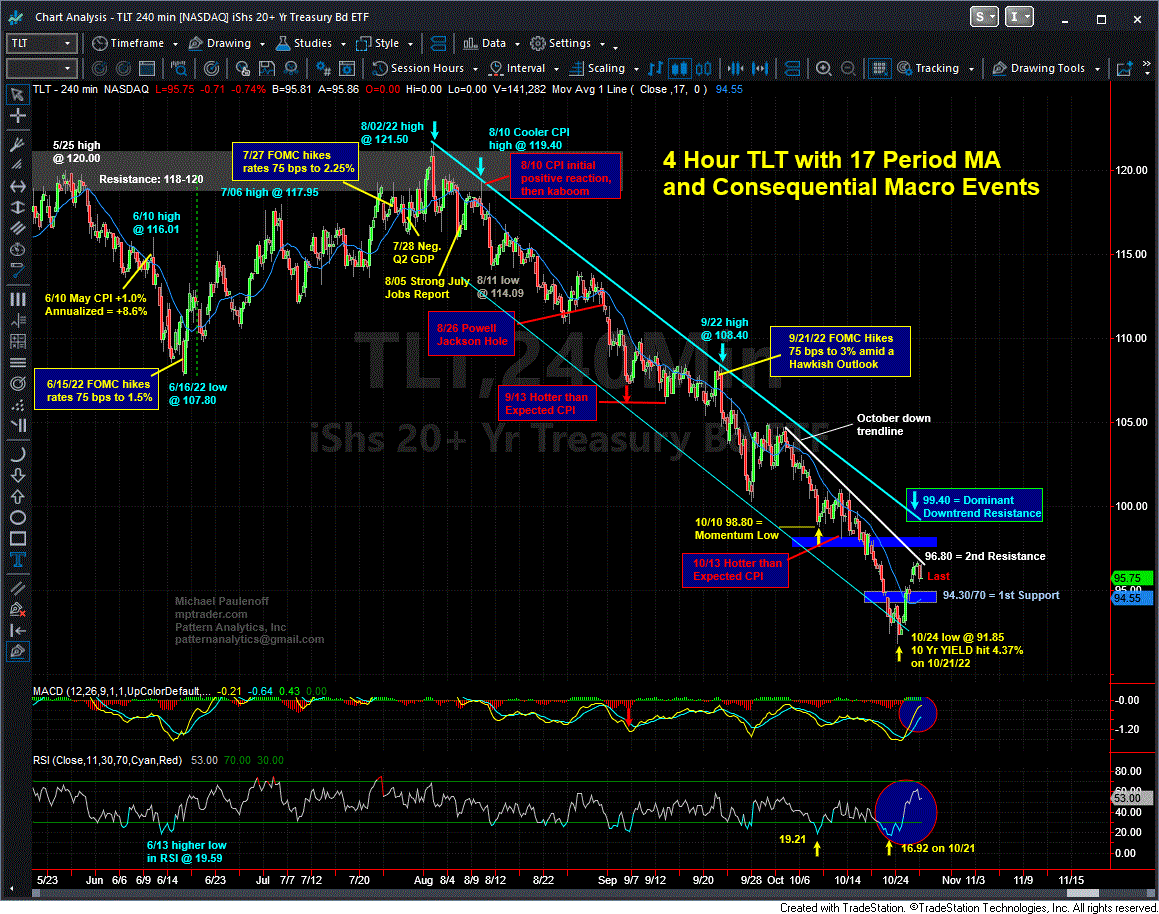The height and width of the screenshot is (914, 1159).
Task: Toggle the I mode button in title bar
Action: click(1019, 17)
